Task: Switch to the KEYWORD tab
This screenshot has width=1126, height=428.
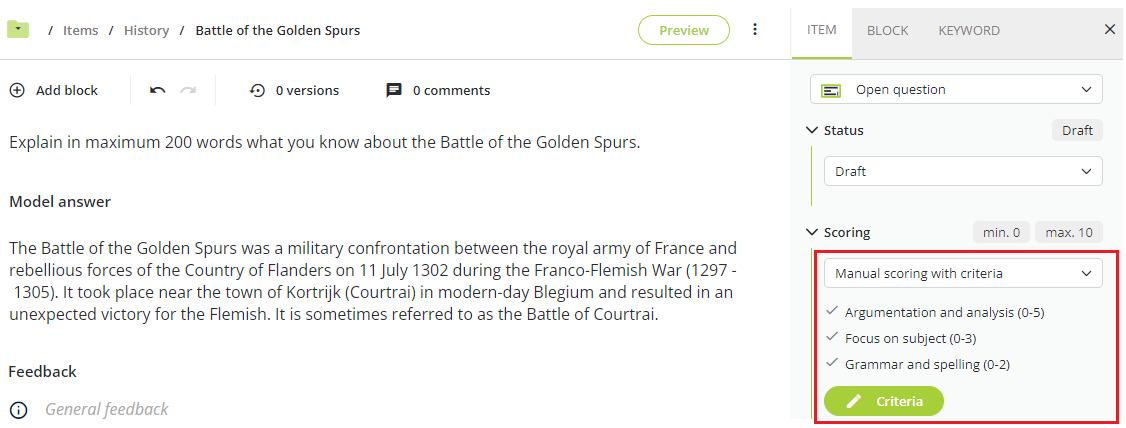Action: (969, 30)
